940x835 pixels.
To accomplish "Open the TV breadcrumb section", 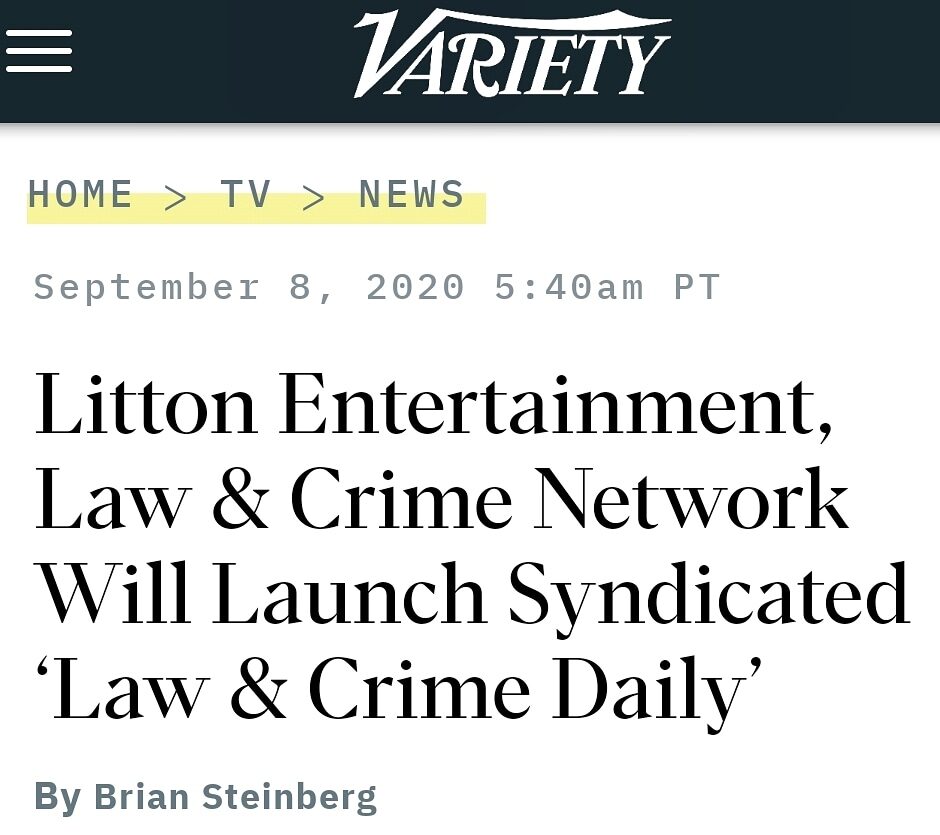I will (x=246, y=194).
